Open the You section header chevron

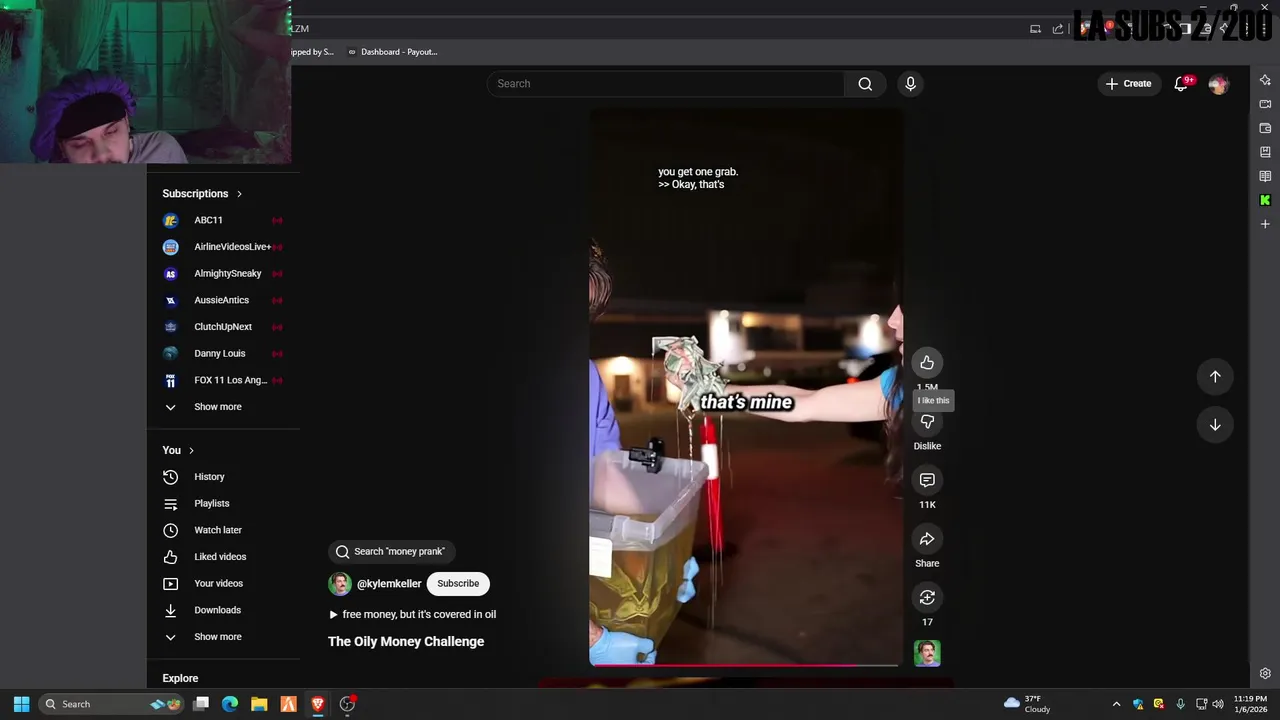pos(191,451)
